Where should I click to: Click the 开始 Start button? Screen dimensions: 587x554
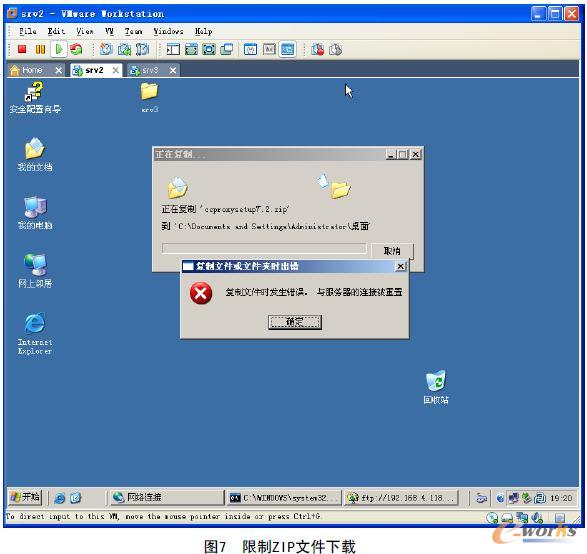pyautogui.click(x=25, y=497)
